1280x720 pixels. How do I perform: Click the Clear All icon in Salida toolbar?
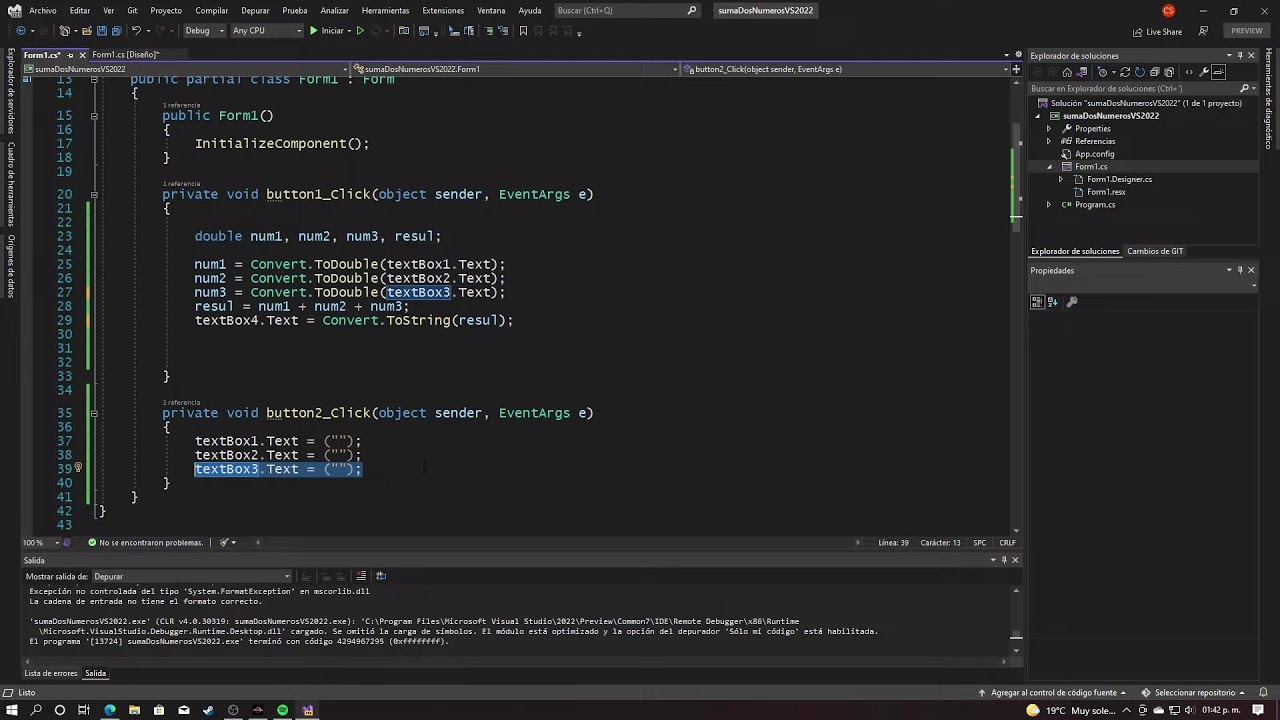tap(361, 576)
